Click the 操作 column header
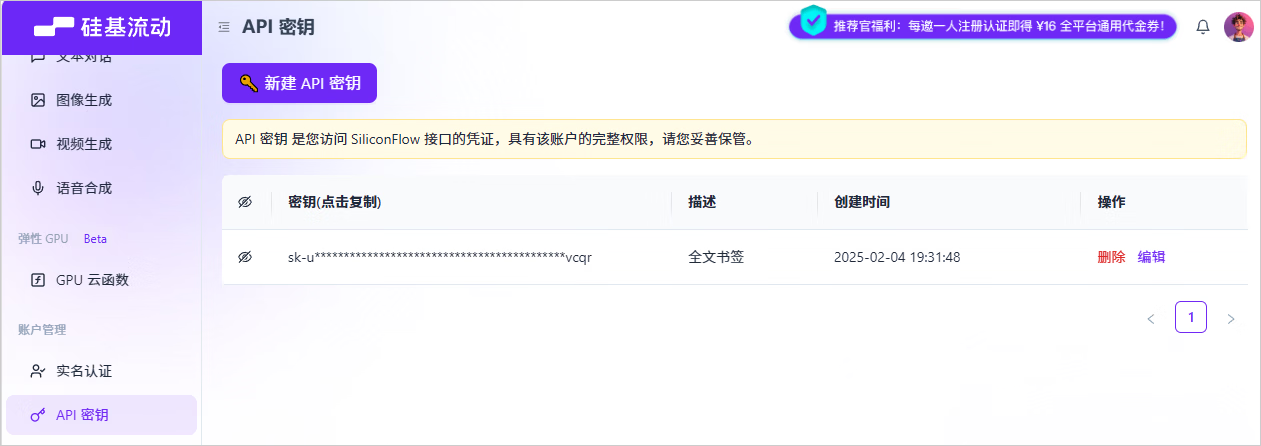 1112,202
